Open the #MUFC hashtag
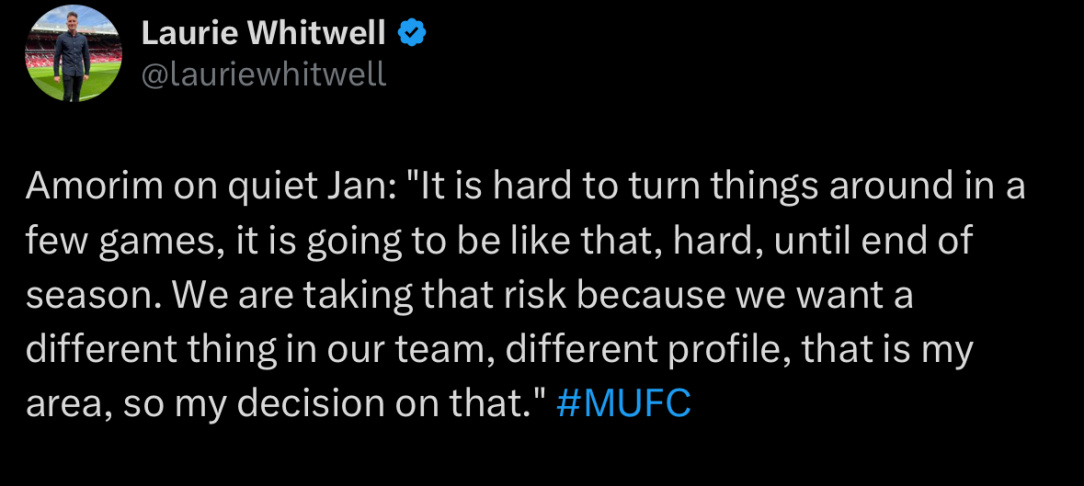Screen dimensions: 1084x486 coord(623,404)
